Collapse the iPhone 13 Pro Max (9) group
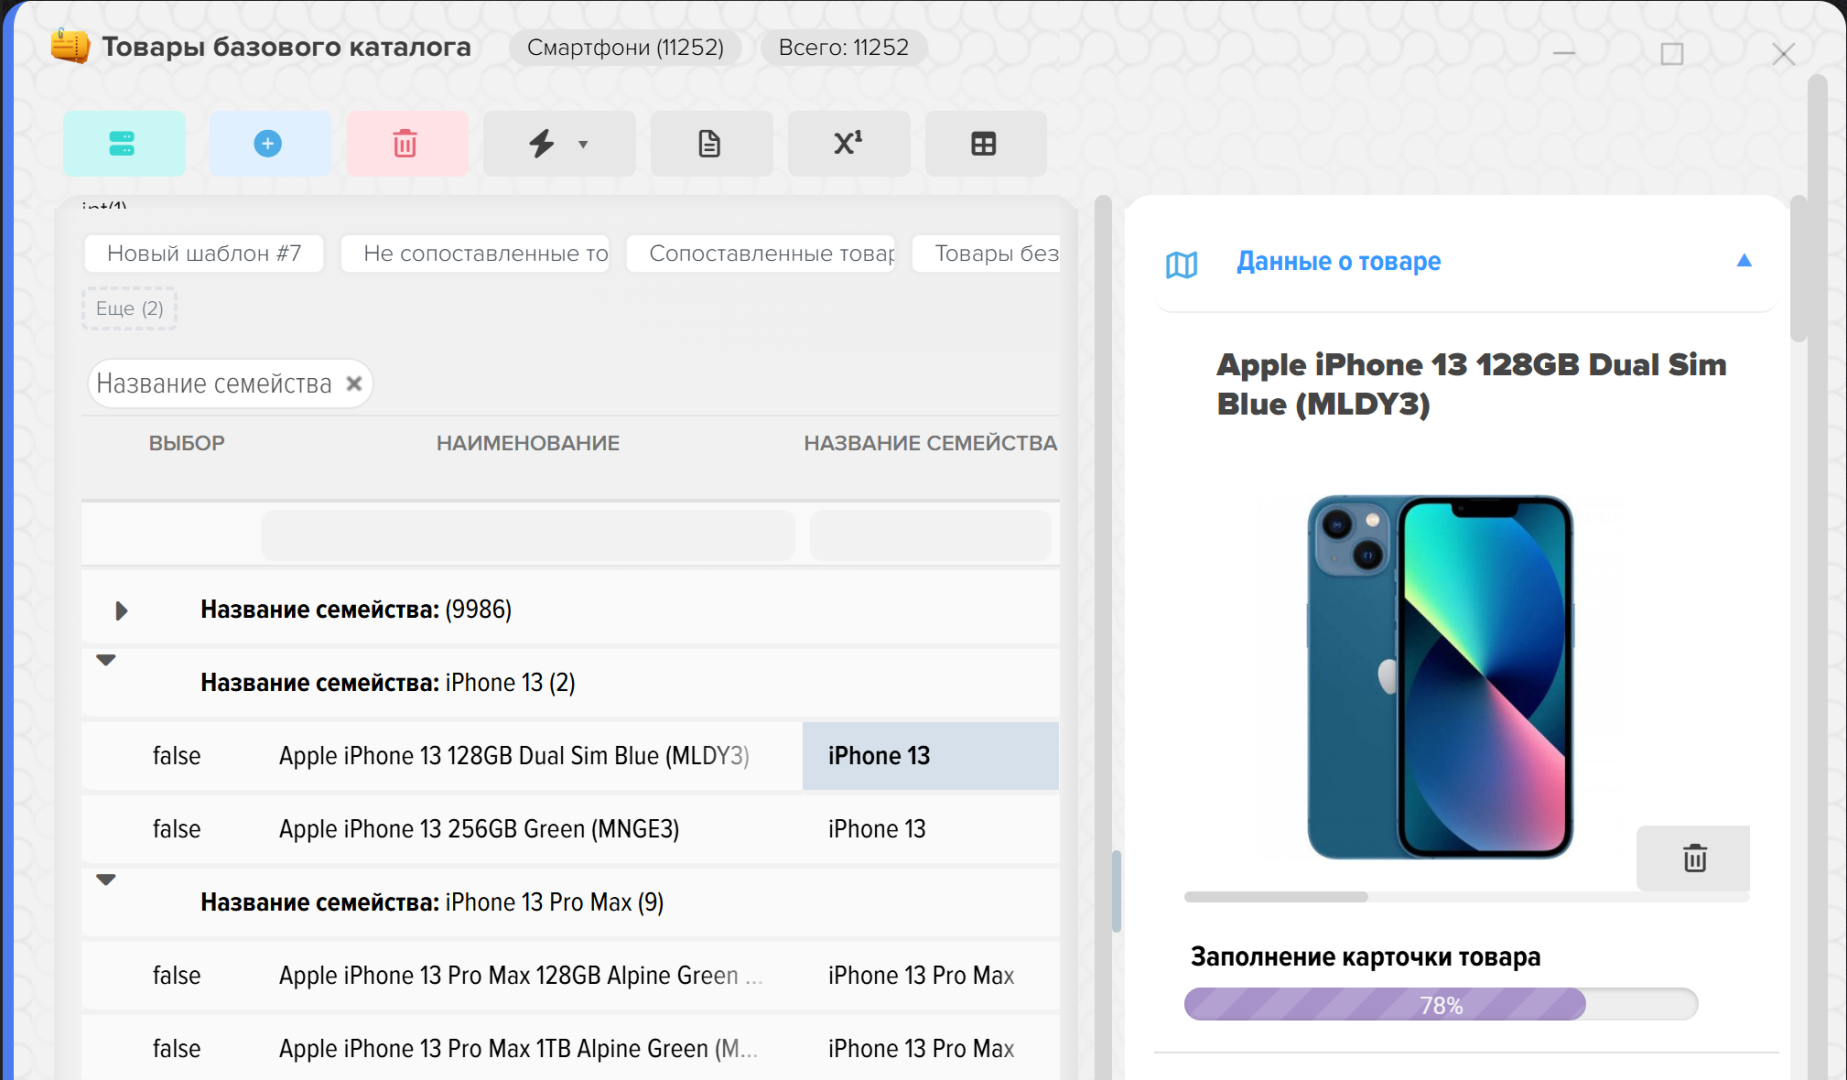This screenshot has width=1847, height=1080. pos(106,880)
